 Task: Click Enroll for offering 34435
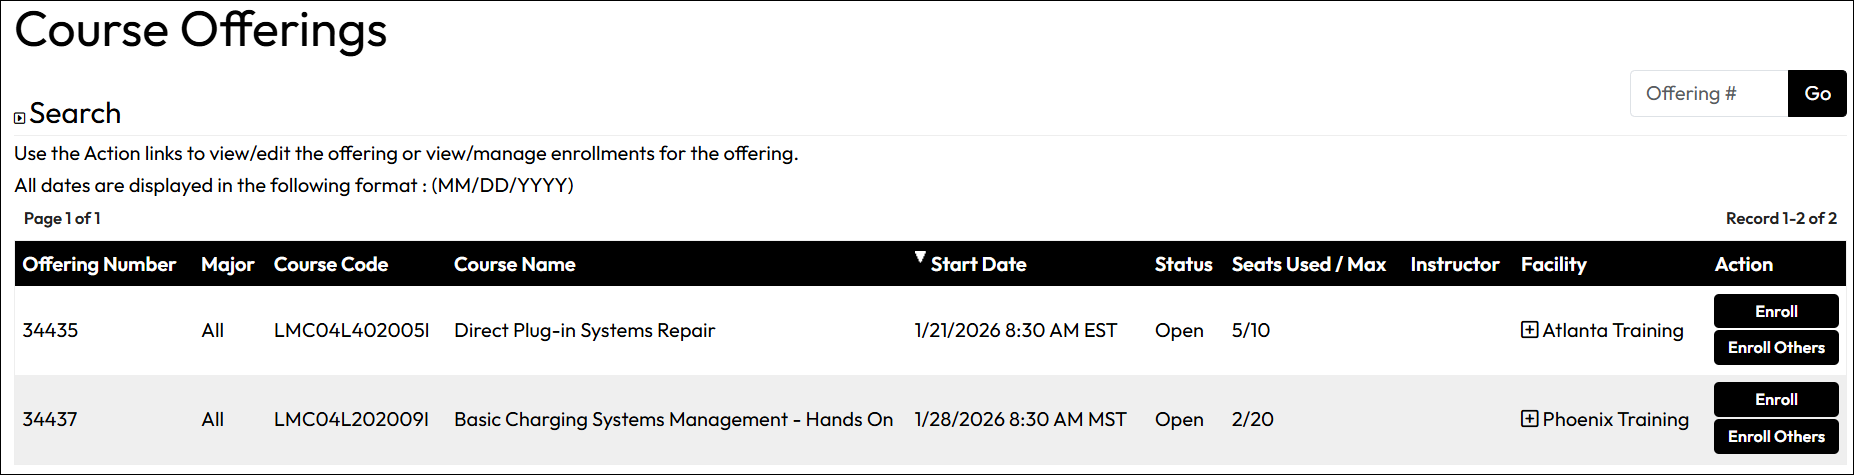click(x=1776, y=311)
